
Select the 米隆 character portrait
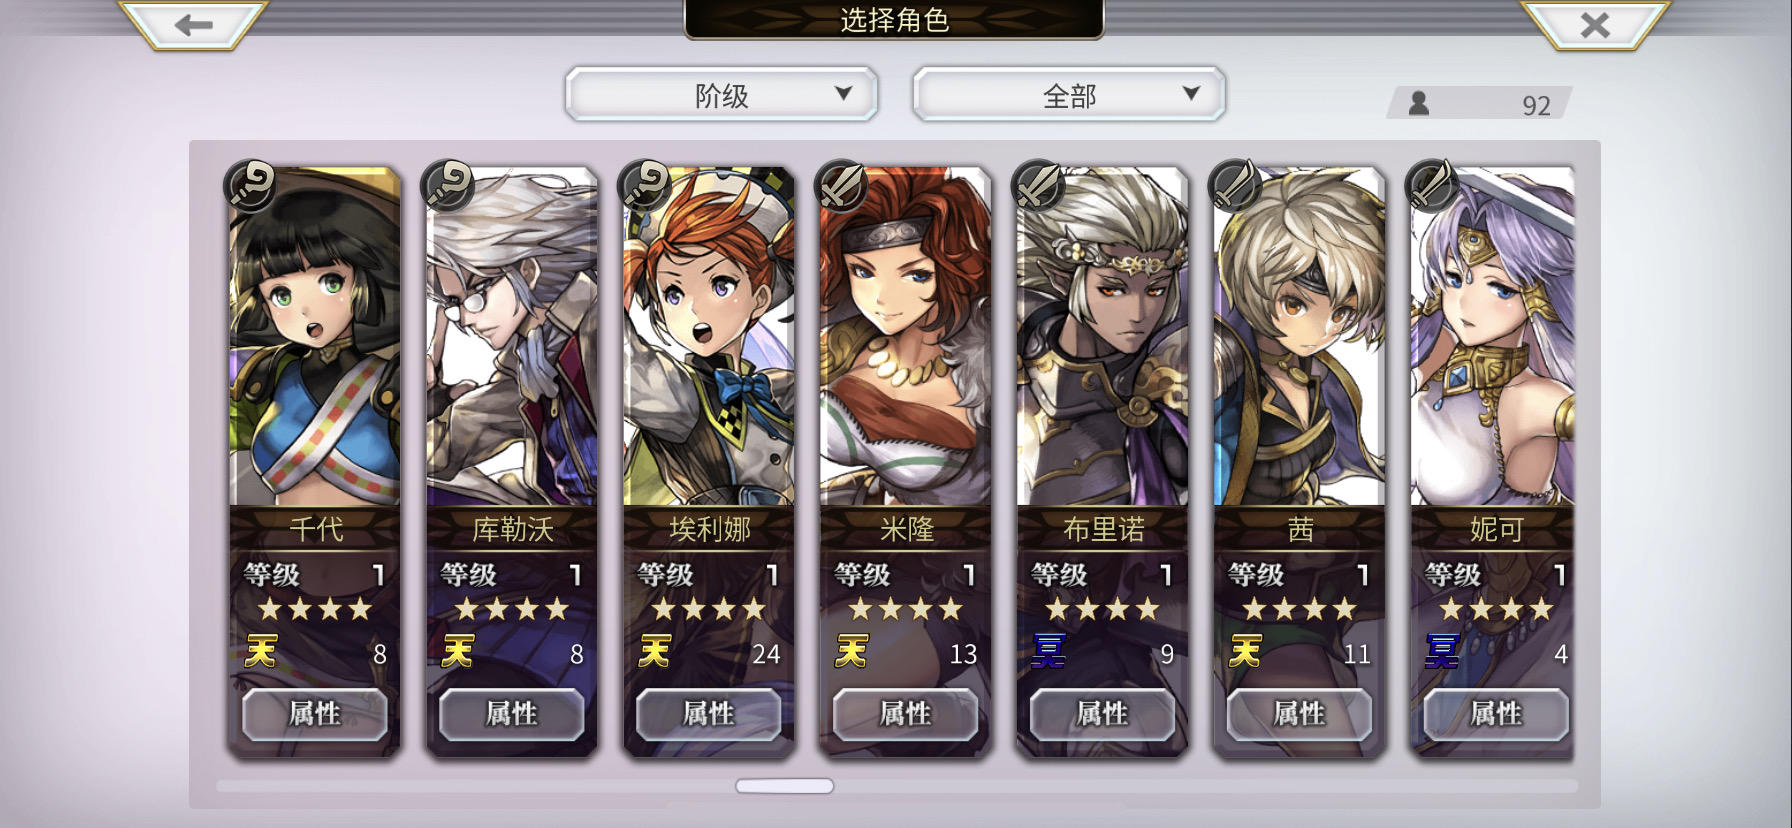point(906,338)
